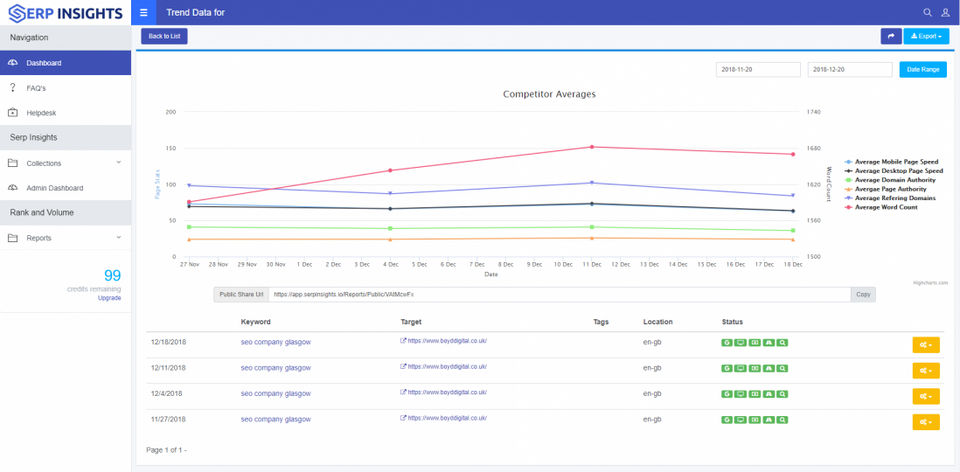Toggle Average Refering Domains series in legend

(x=890, y=198)
